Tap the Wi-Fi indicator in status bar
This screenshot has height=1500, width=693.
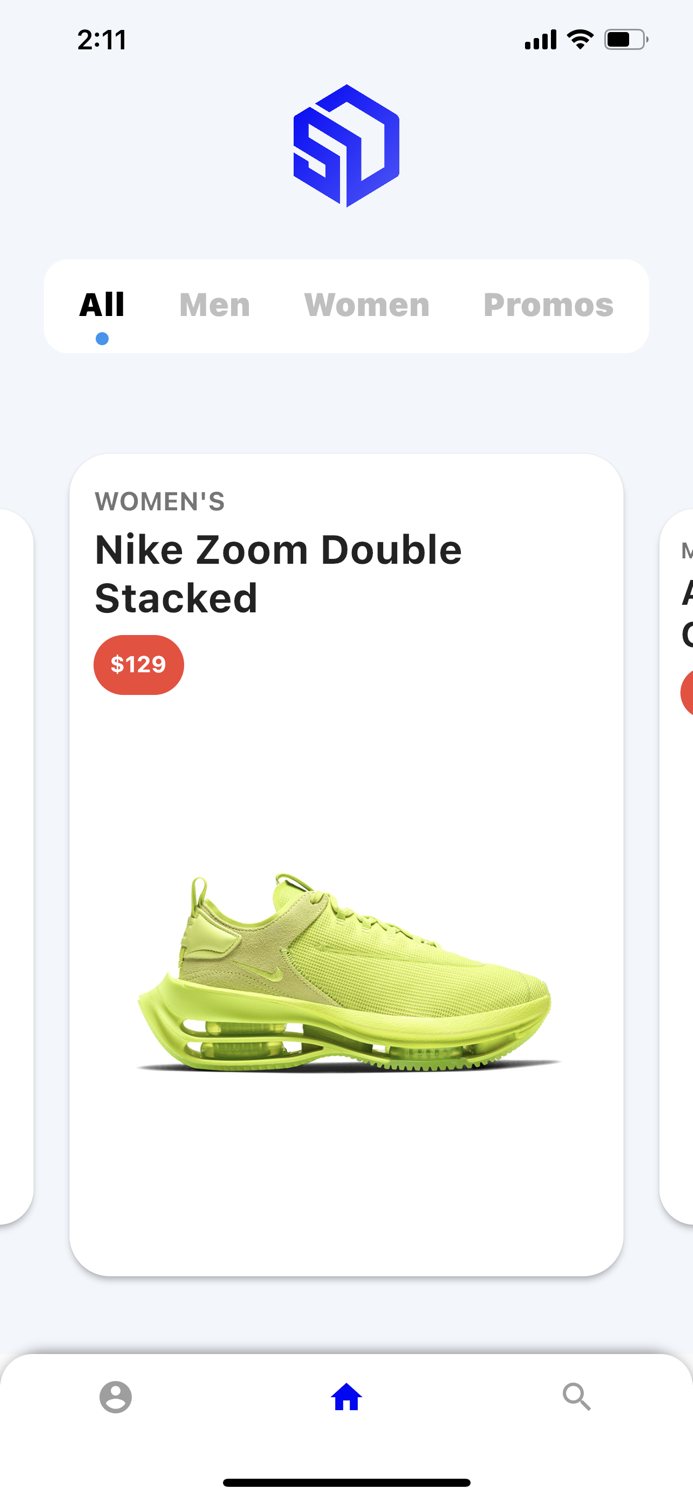(x=580, y=39)
